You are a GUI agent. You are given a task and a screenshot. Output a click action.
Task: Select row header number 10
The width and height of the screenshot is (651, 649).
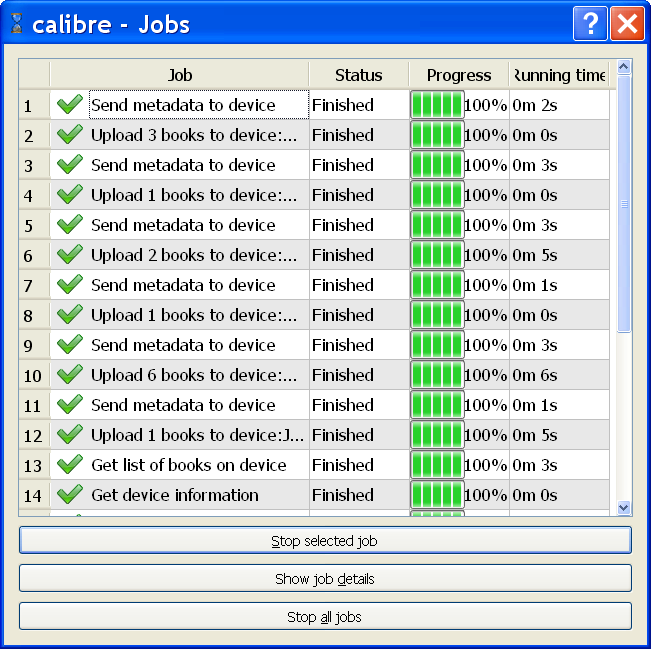(x=34, y=375)
